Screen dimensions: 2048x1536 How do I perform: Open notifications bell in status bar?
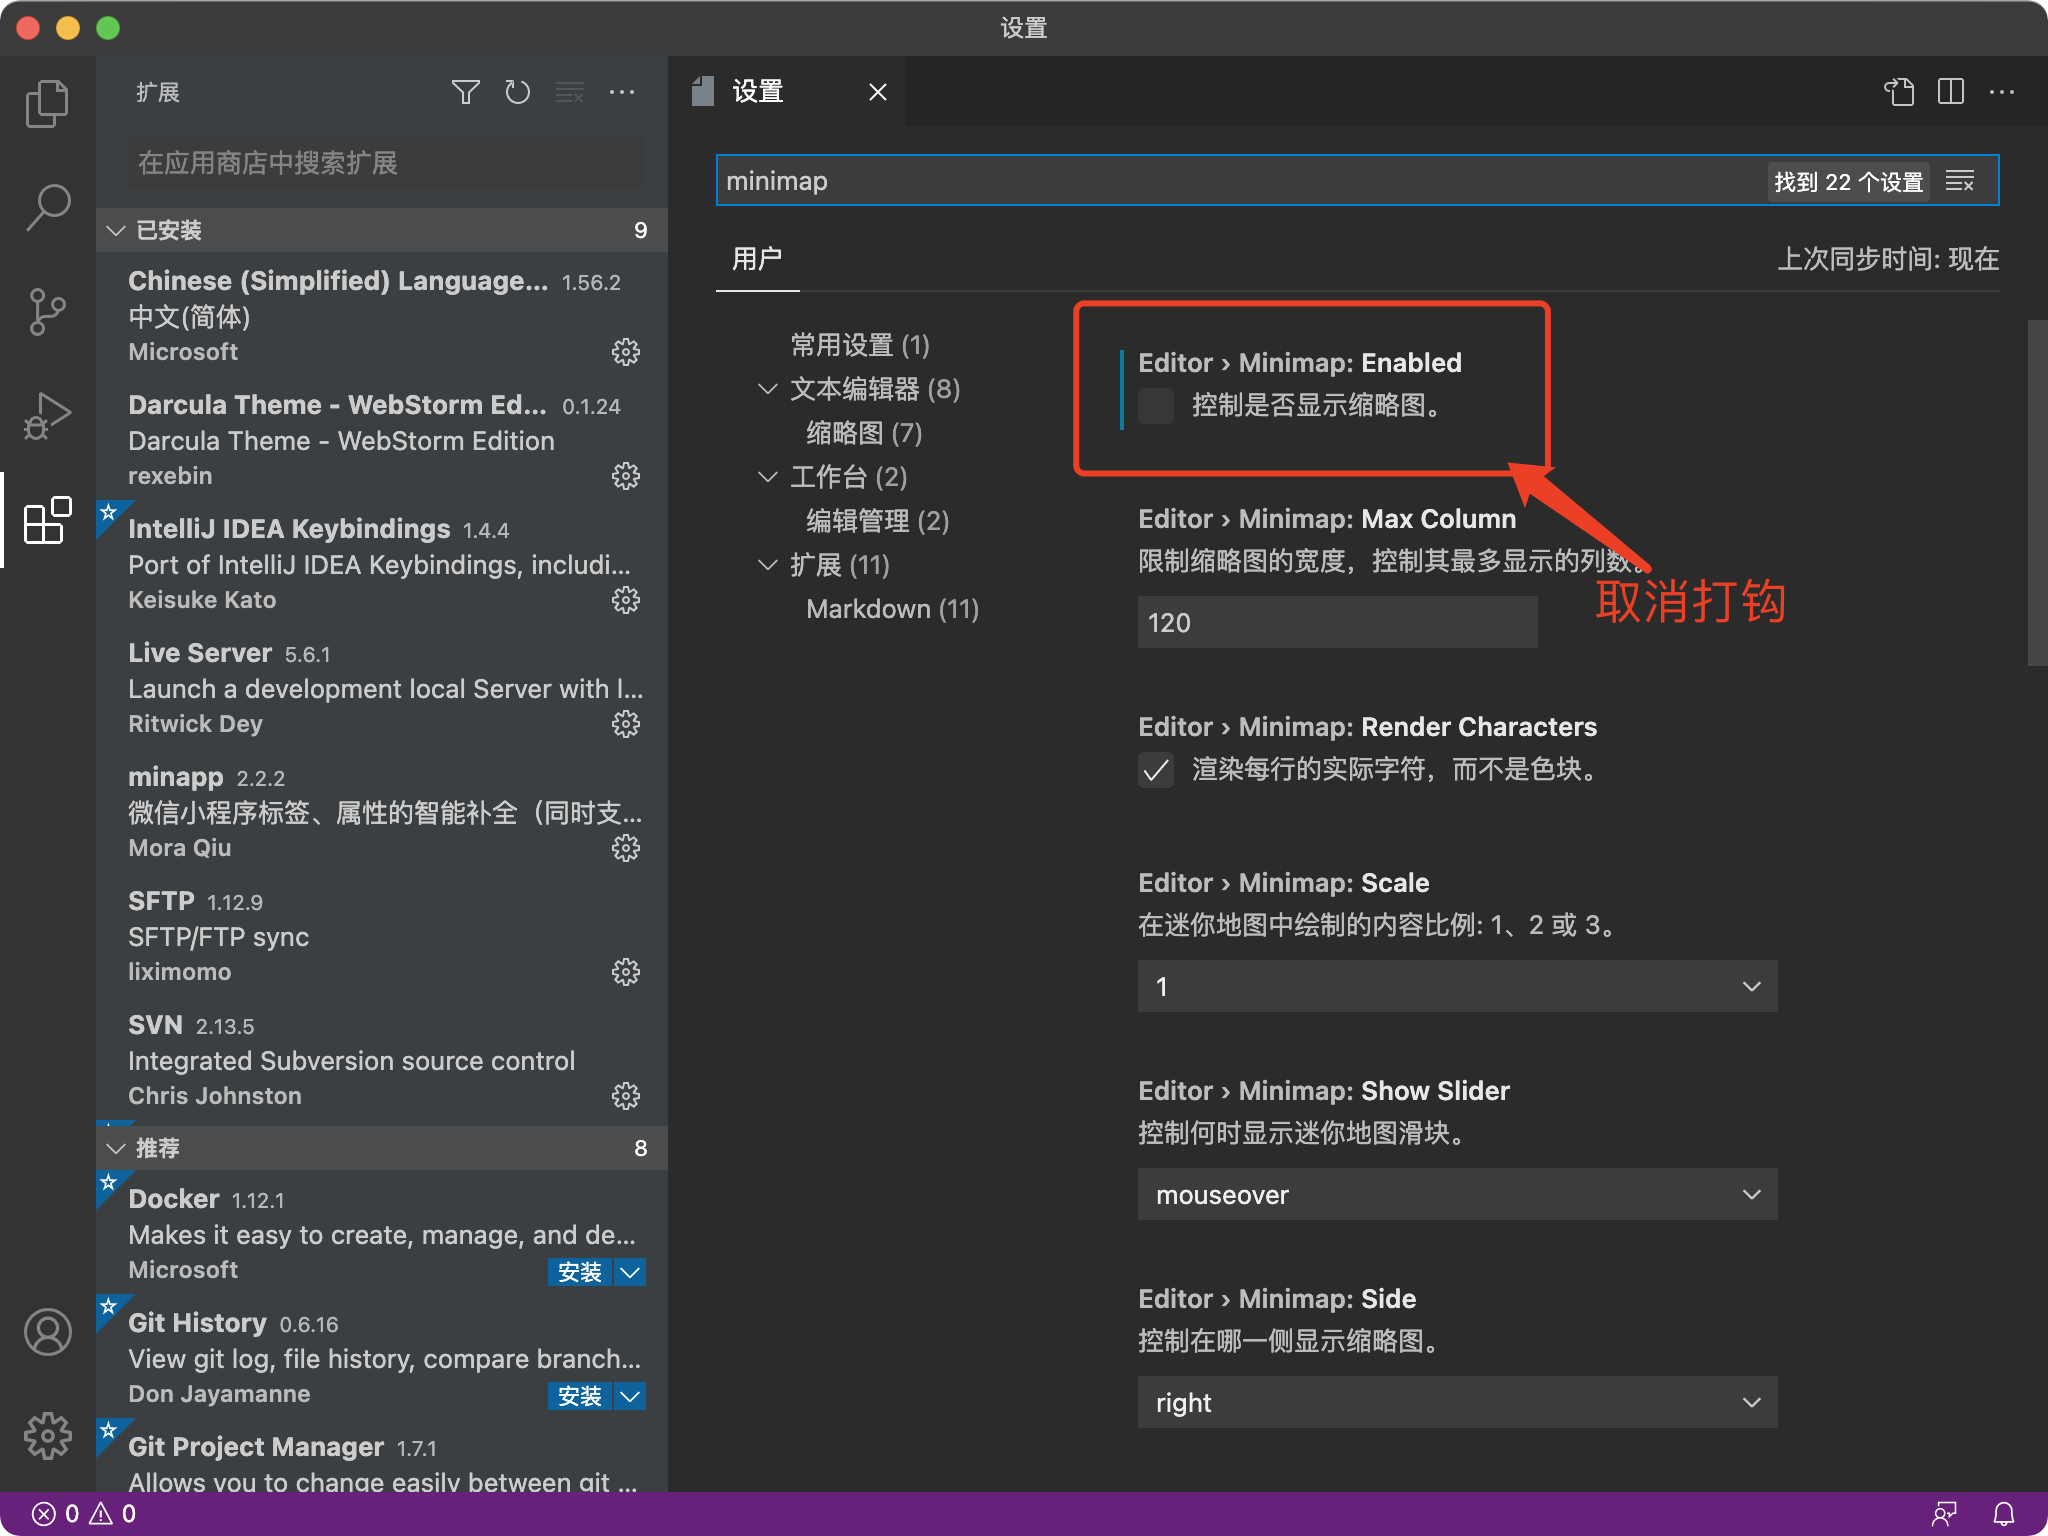tap(2006, 1513)
